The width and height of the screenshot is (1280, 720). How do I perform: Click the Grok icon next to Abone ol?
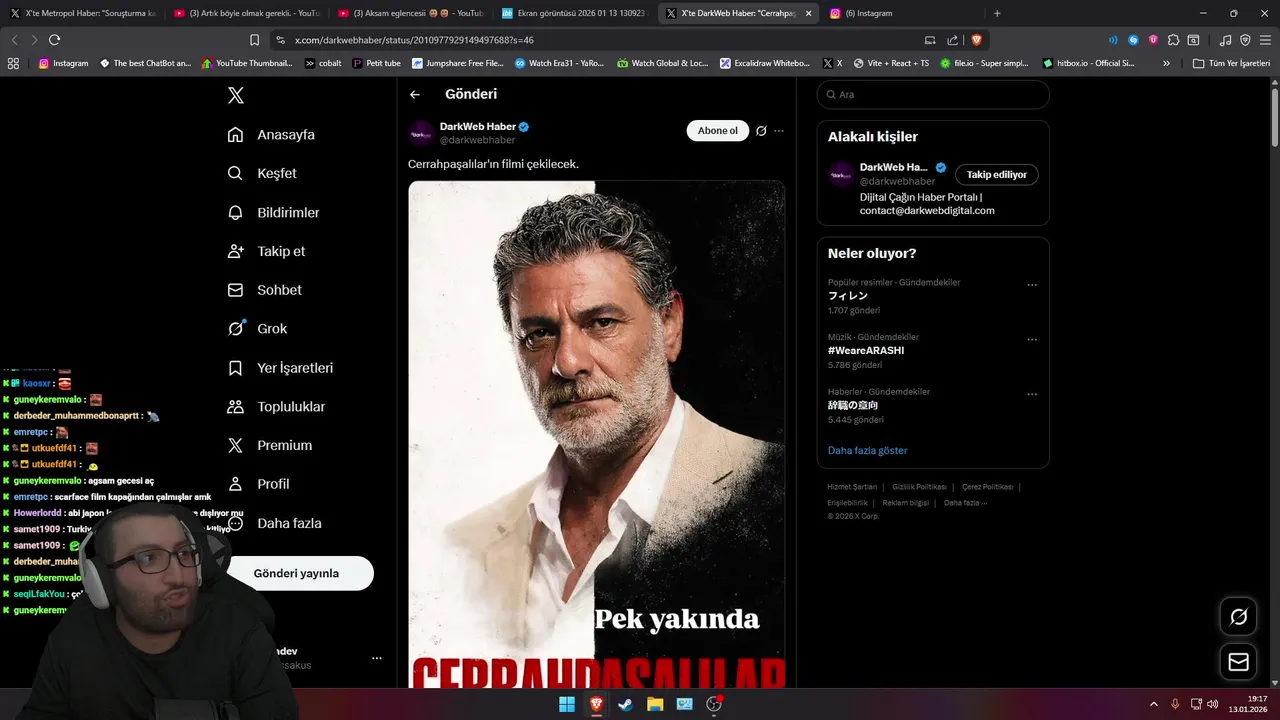pyautogui.click(x=761, y=131)
